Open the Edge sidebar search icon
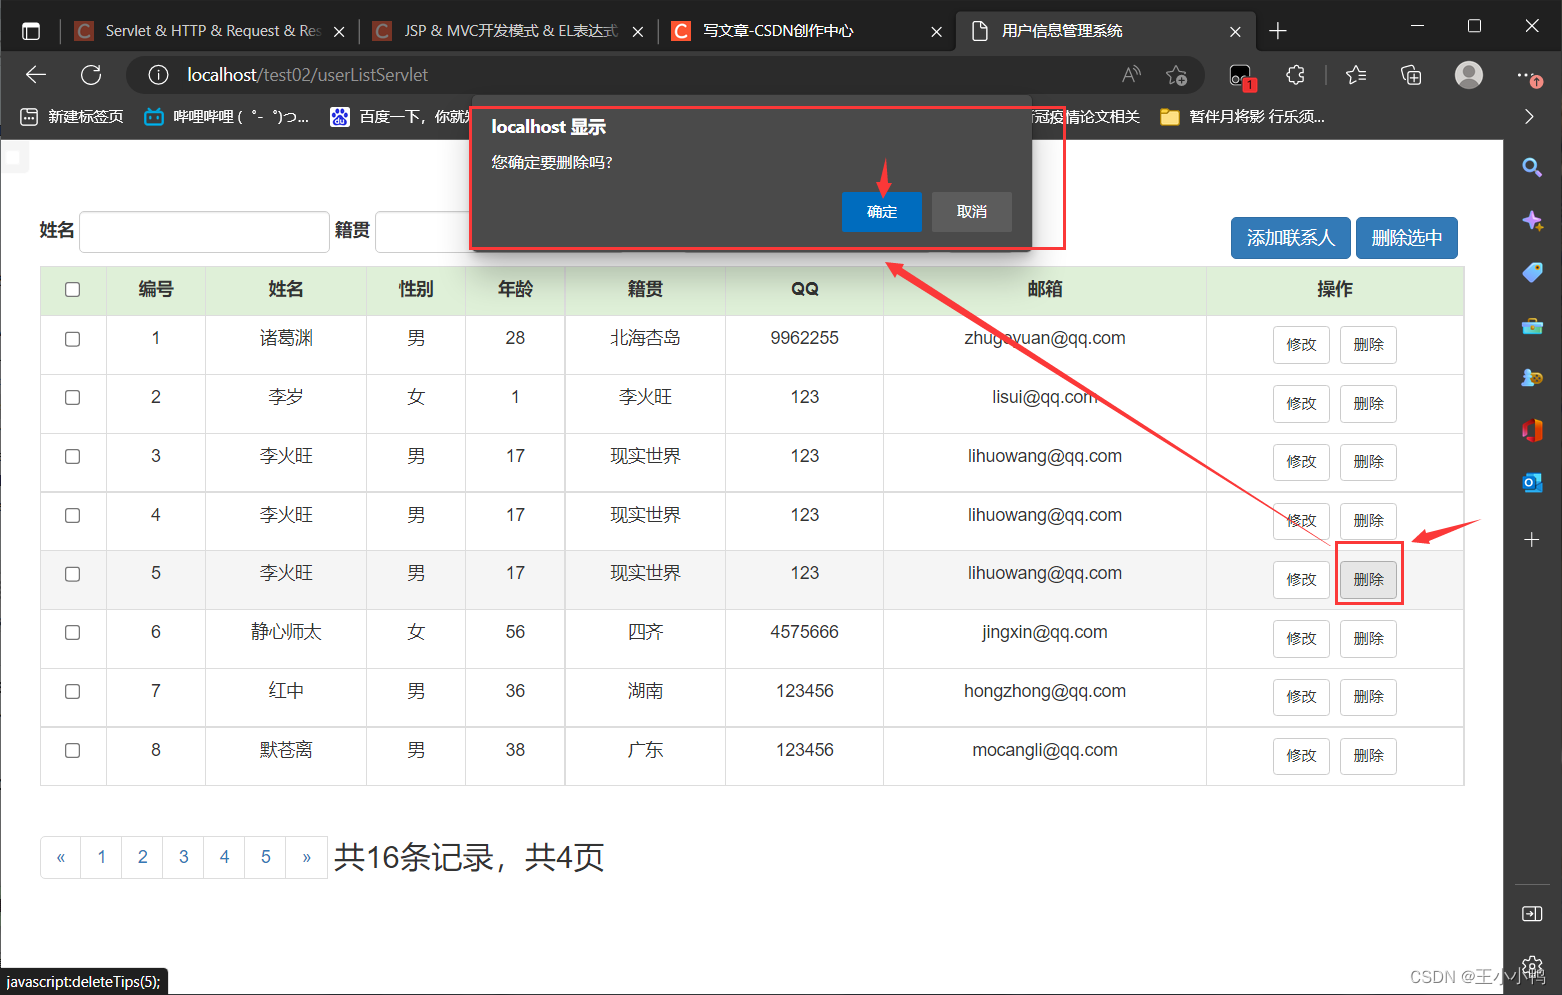Image resolution: width=1562 pixels, height=995 pixels. click(x=1531, y=167)
